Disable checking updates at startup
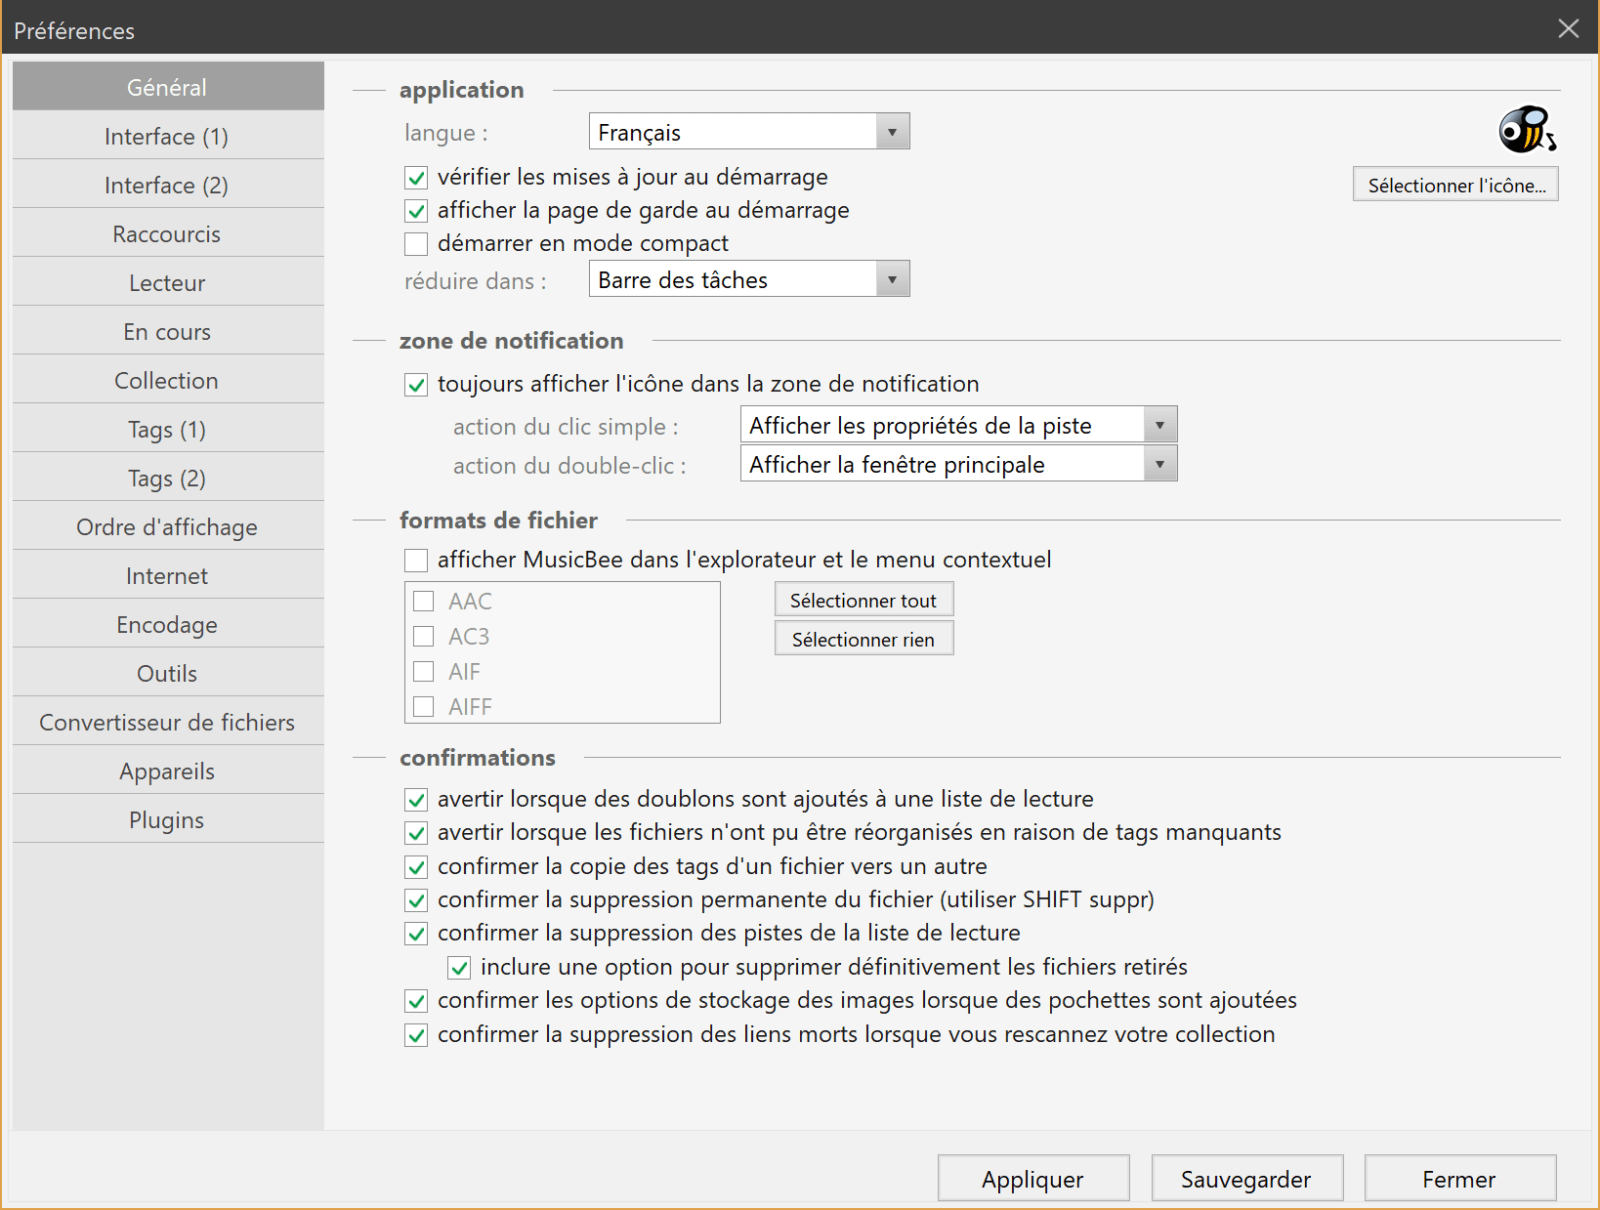Screen dimensions: 1600x1210 (415, 177)
